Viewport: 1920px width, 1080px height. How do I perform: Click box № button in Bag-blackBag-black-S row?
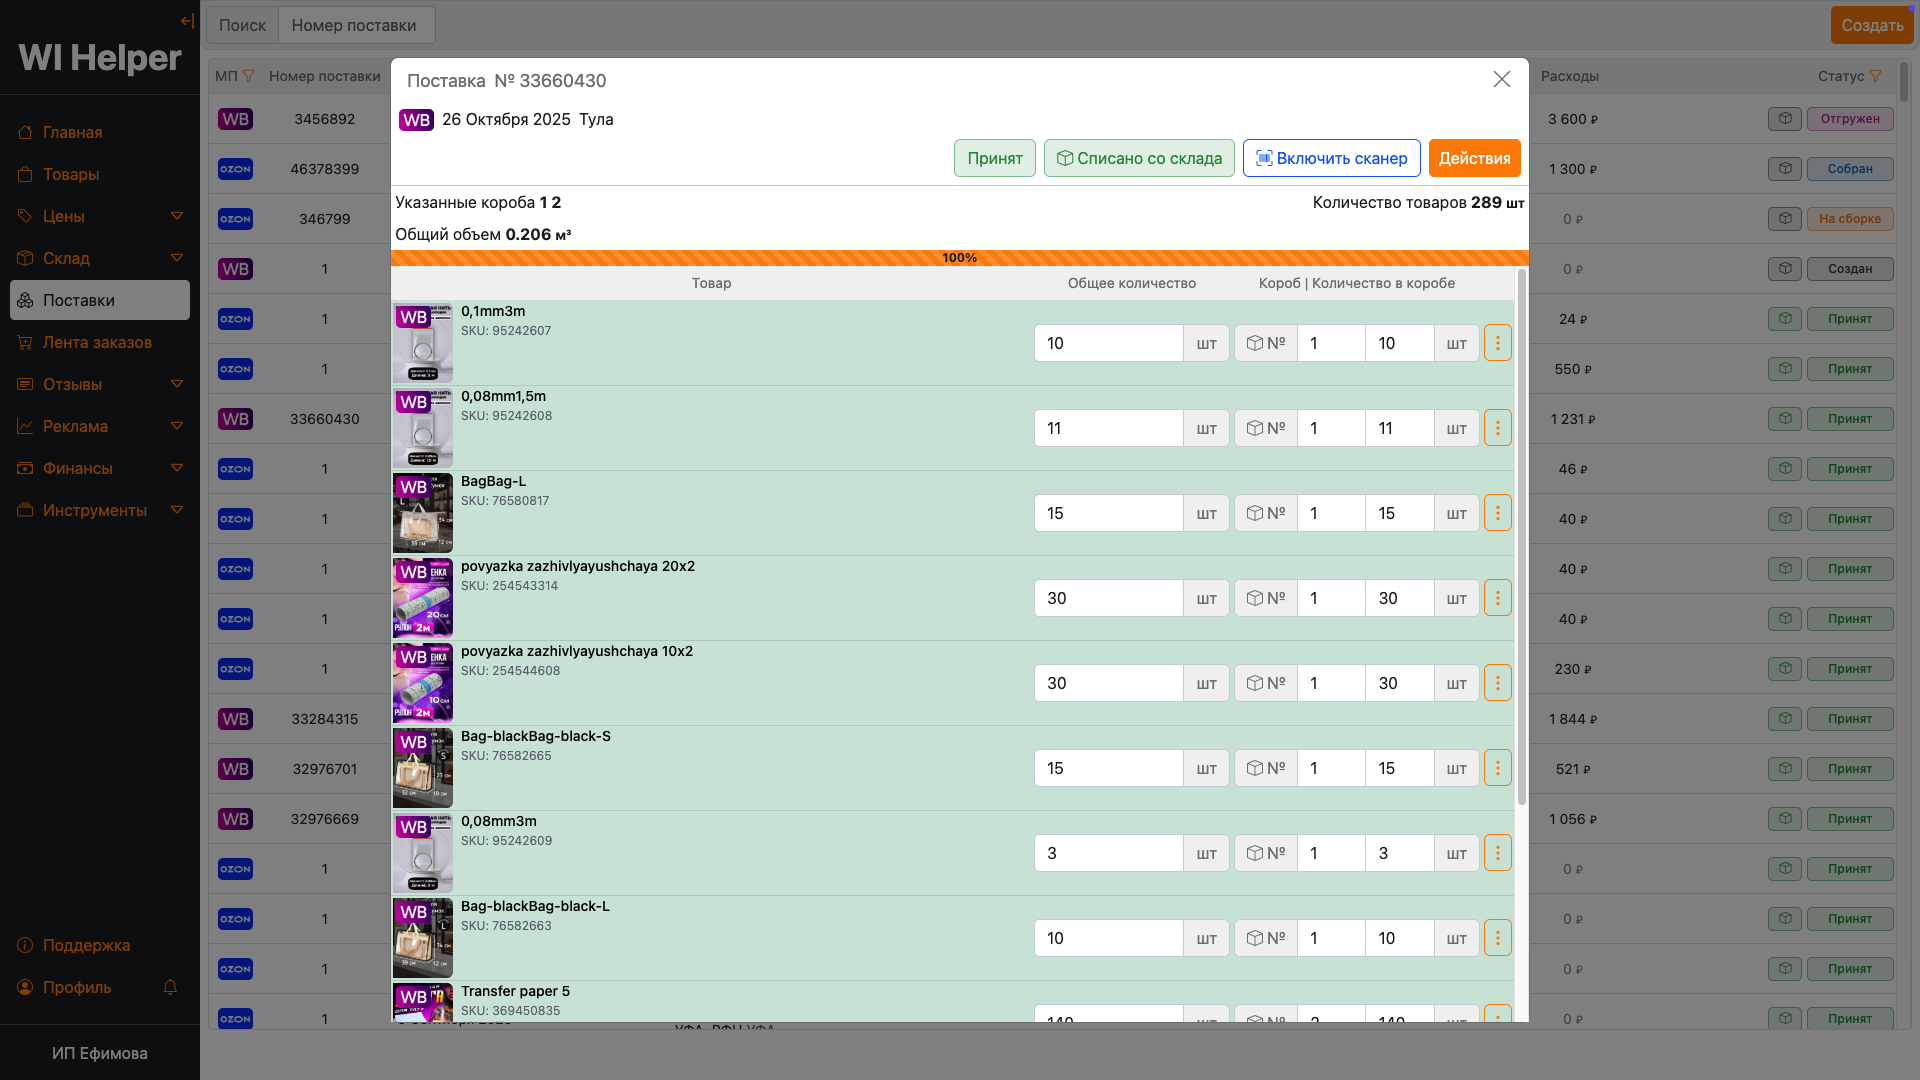(x=1265, y=768)
